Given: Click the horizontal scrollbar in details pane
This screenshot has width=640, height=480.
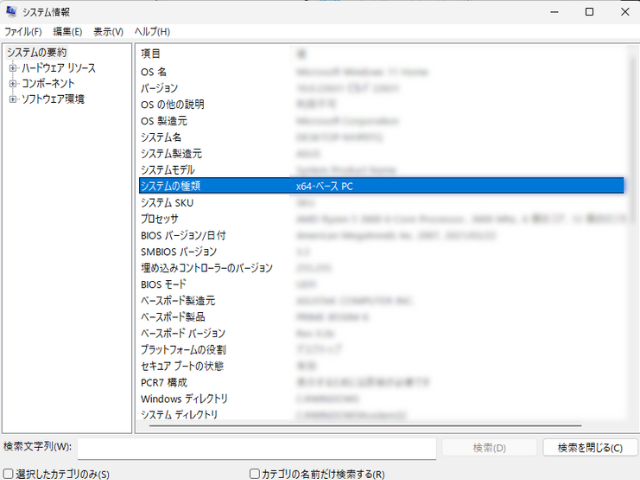Looking at the screenshot, I should [x=365, y=425].
